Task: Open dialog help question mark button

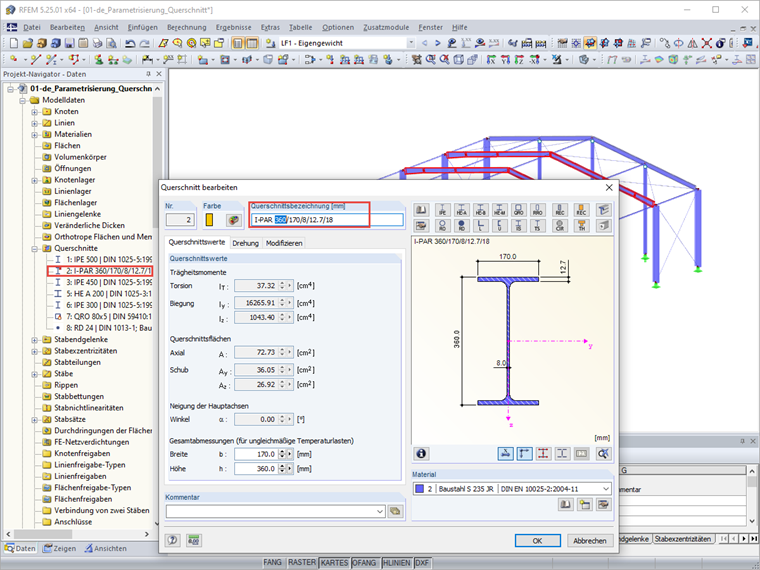Action: coord(173,540)
